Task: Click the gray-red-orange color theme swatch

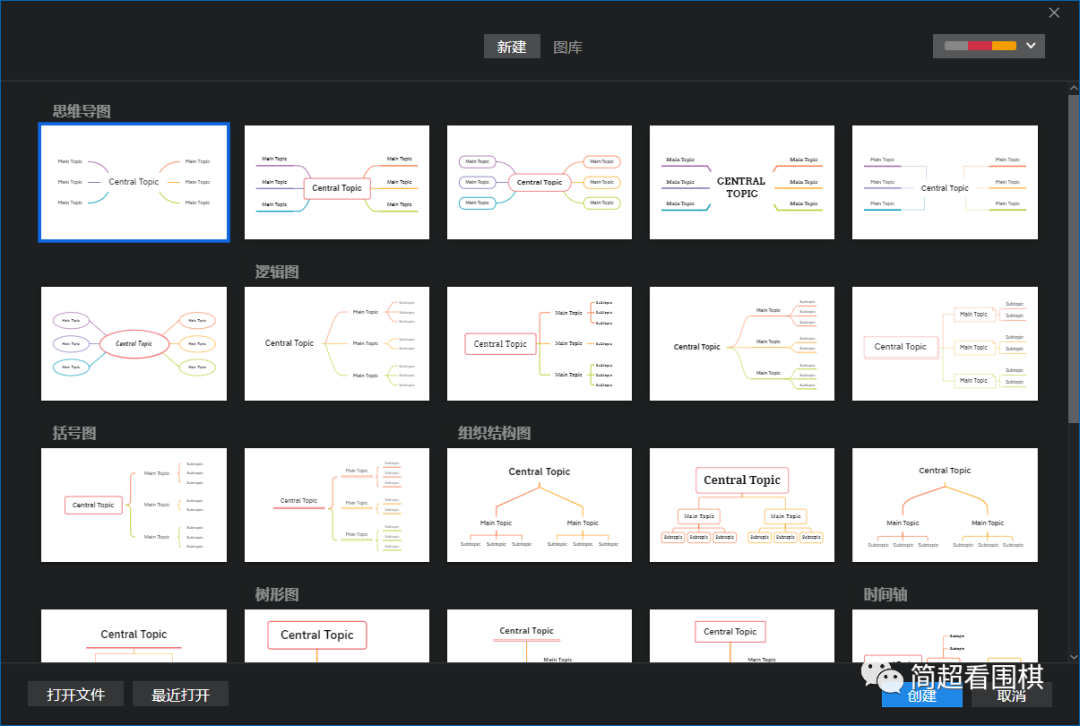Action: tap(980, 45)
